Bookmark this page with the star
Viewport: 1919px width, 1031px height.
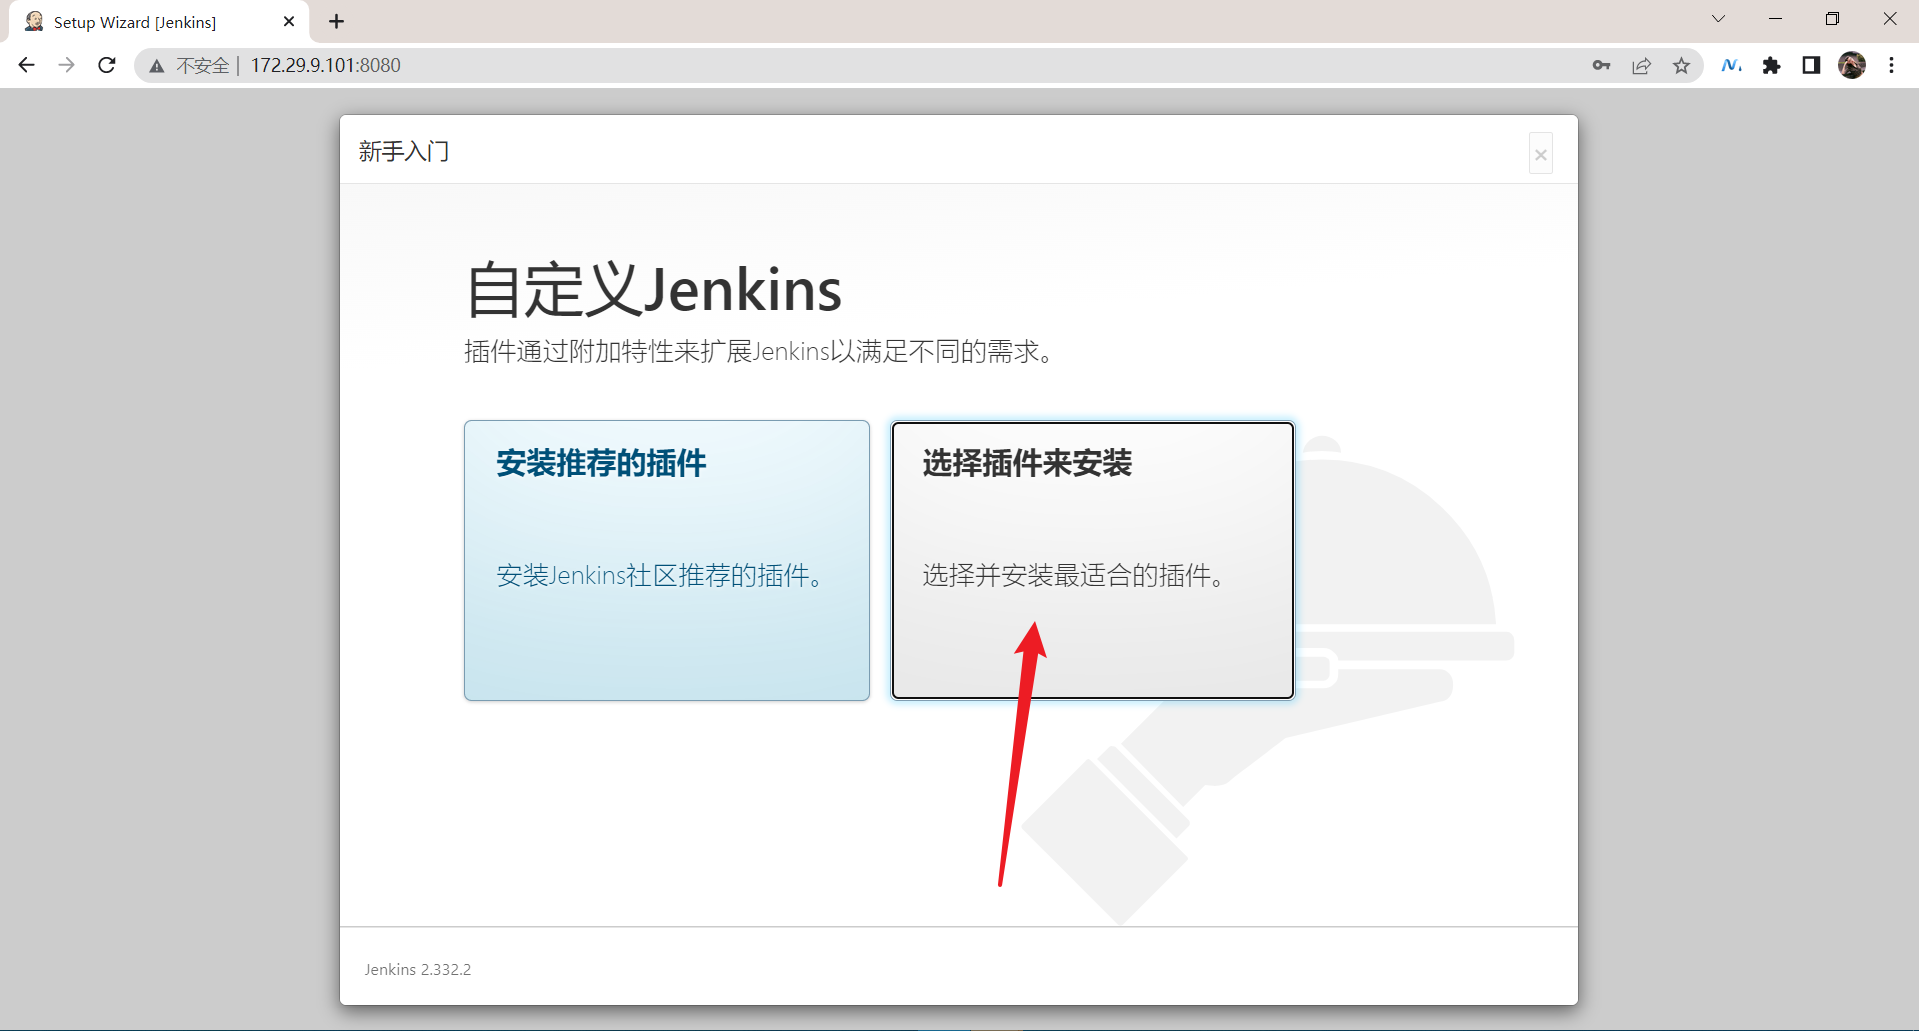pos(1681,65)
